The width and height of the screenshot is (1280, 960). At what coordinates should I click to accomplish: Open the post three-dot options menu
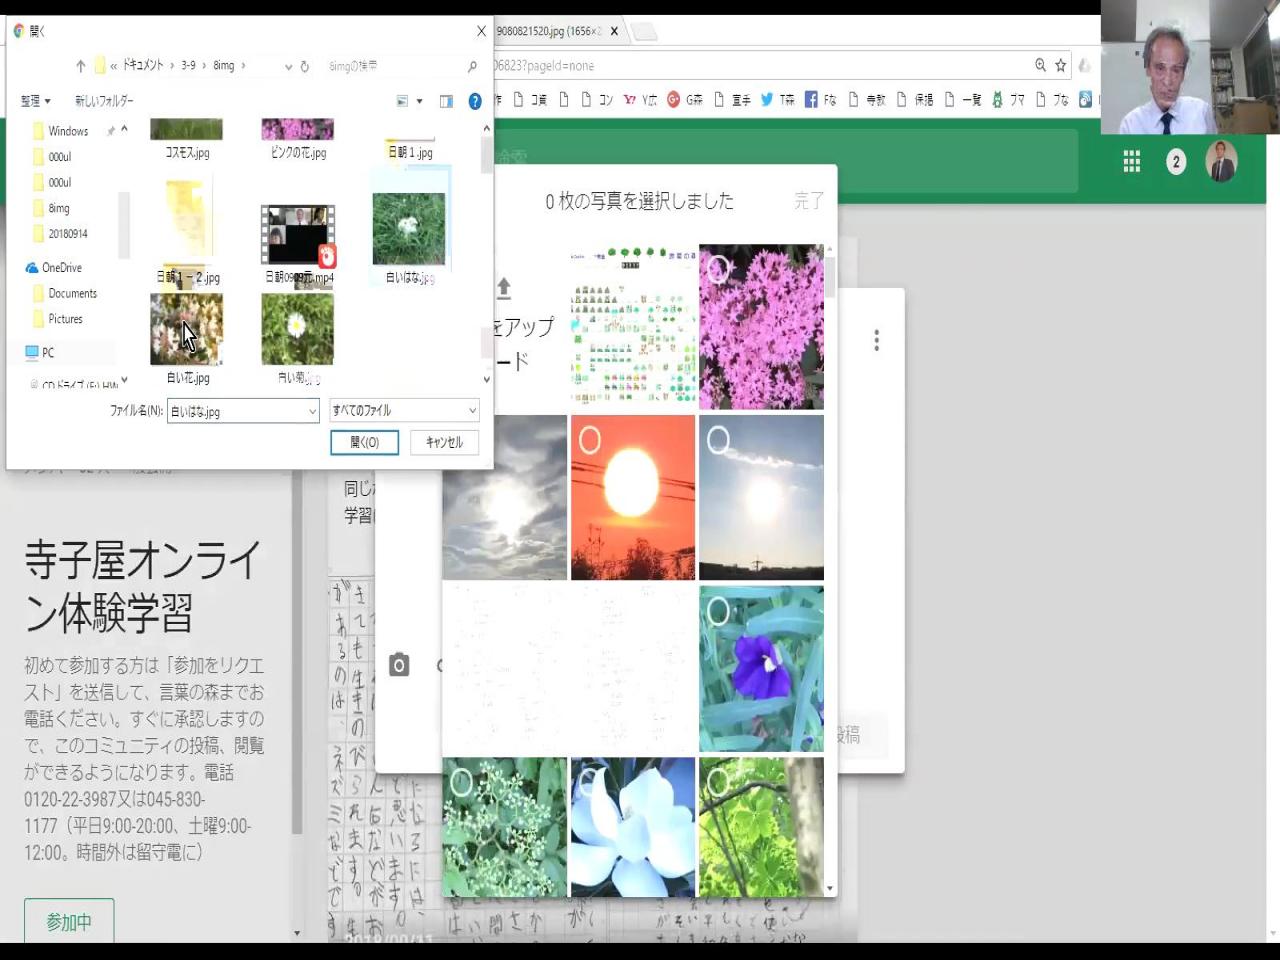pyautogui.click(x=876, y=340)
